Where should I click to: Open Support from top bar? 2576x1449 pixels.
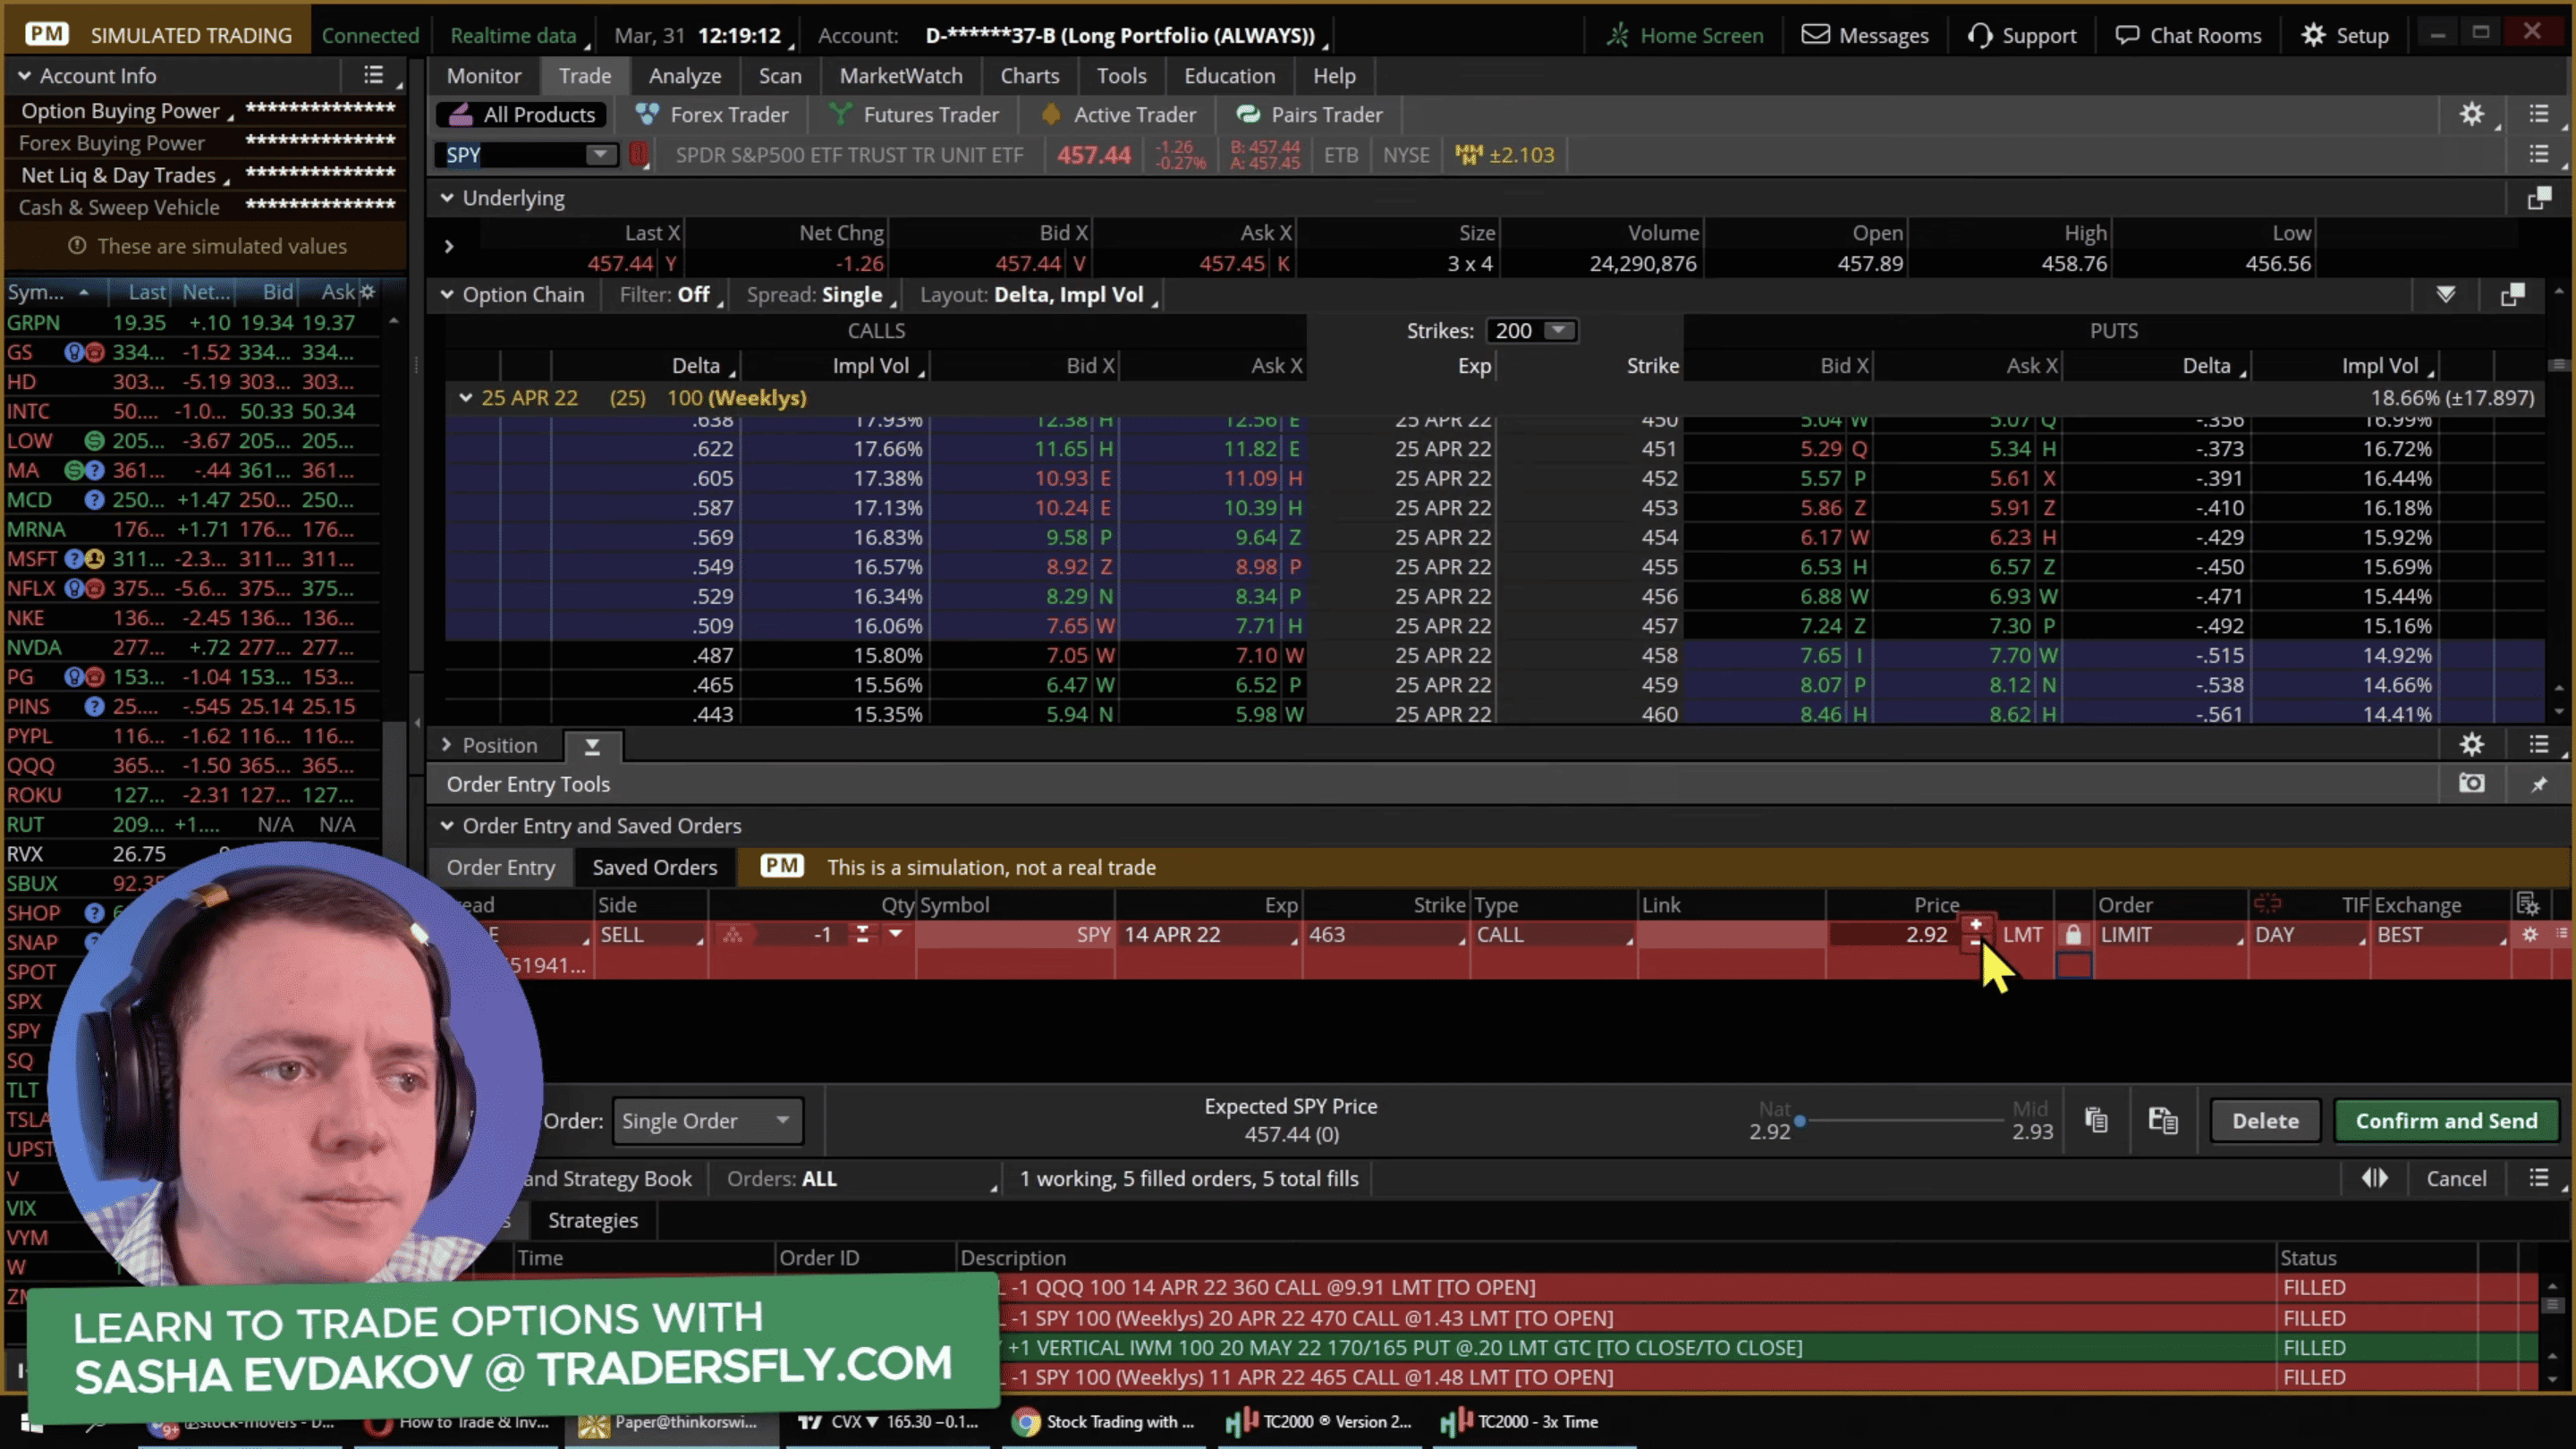click(2022, 36)
